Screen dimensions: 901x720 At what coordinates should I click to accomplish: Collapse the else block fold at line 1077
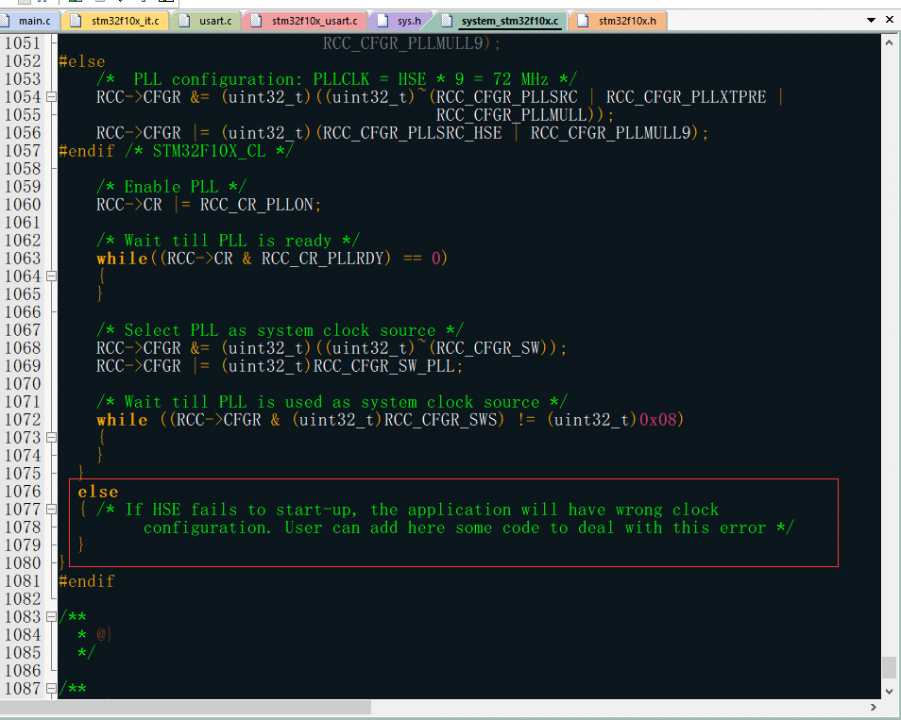(x=52, y=510)
